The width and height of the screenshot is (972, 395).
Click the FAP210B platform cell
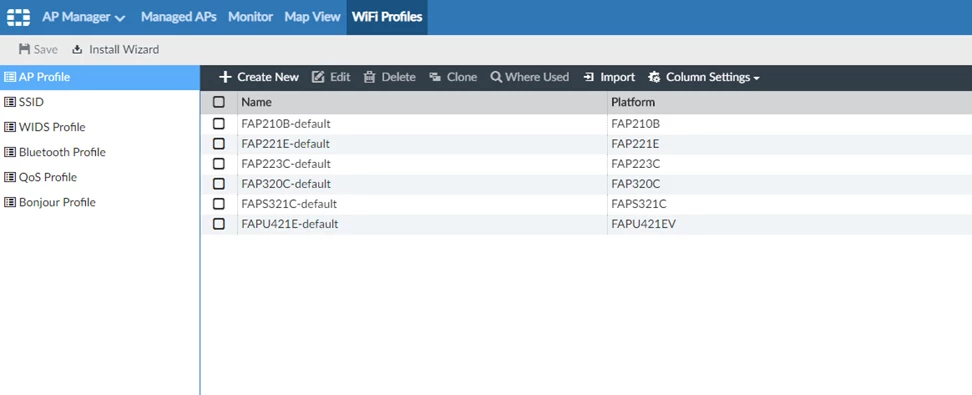click(635, 124)
